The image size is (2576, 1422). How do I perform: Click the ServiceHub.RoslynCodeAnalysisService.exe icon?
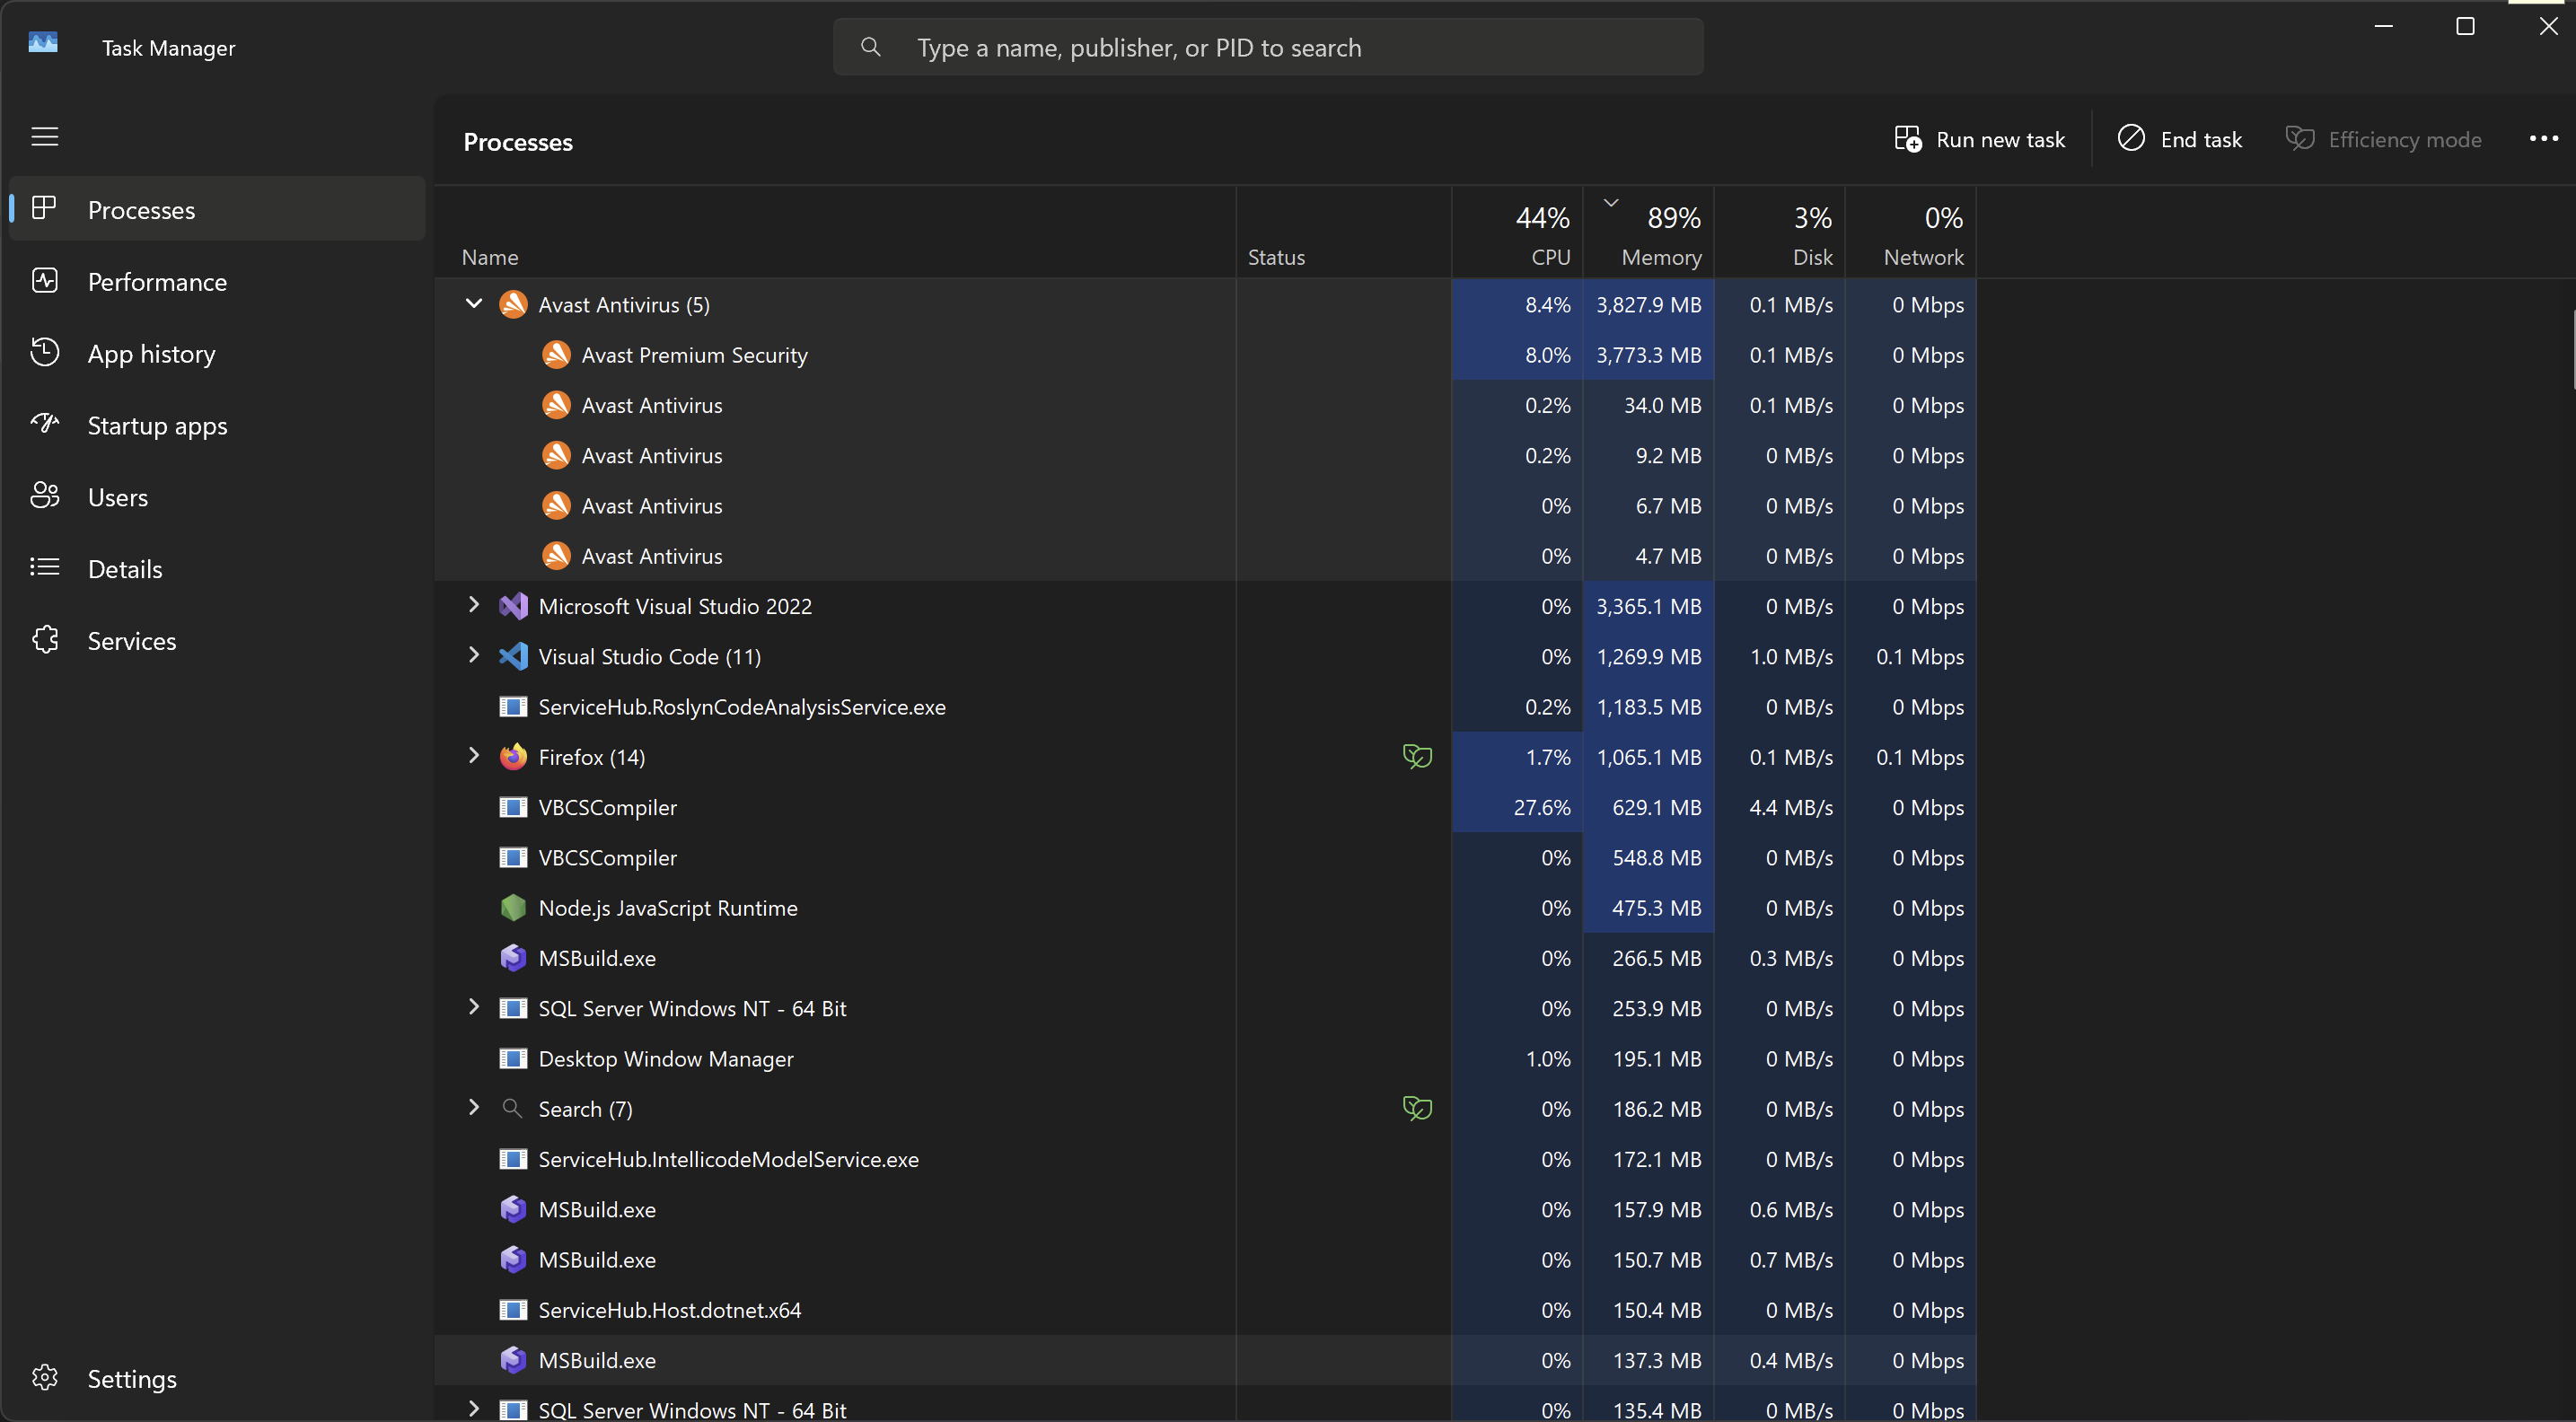[513, 707]
